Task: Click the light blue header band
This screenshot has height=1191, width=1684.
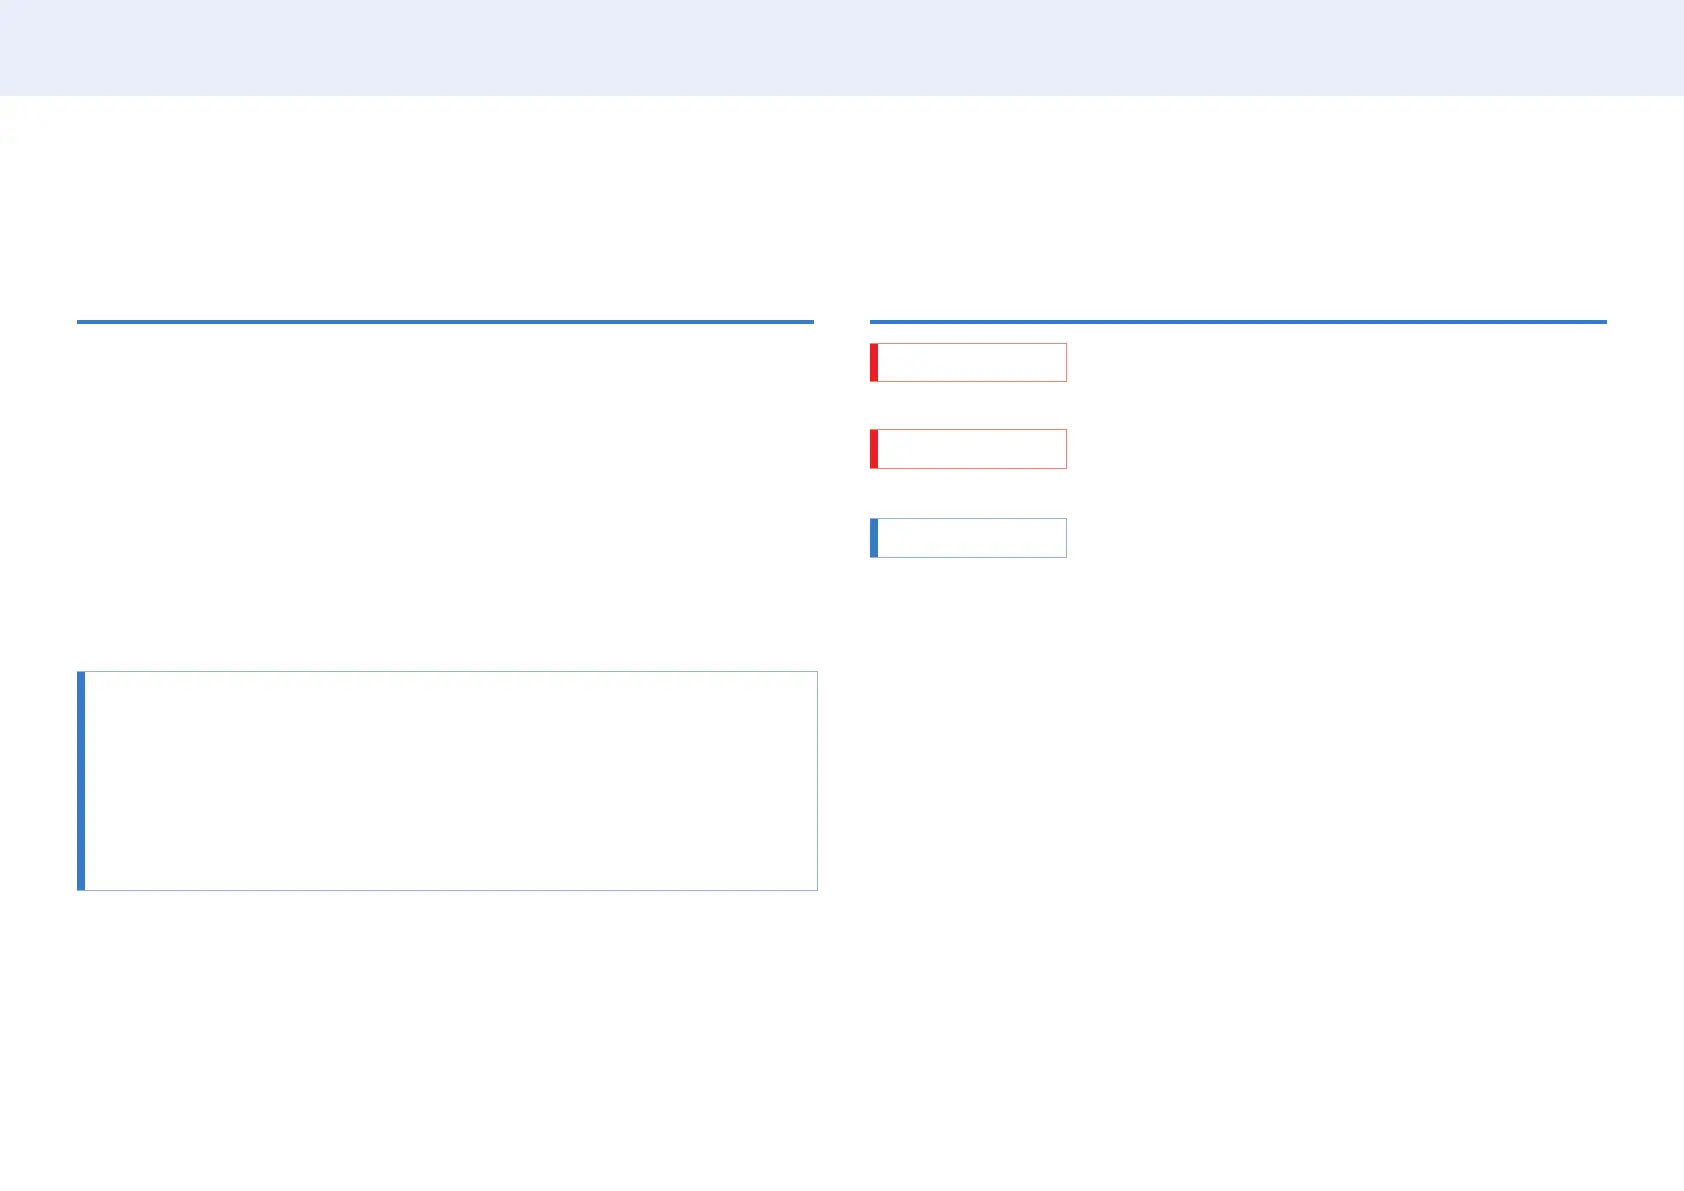Action: click(x=842, y=47)
